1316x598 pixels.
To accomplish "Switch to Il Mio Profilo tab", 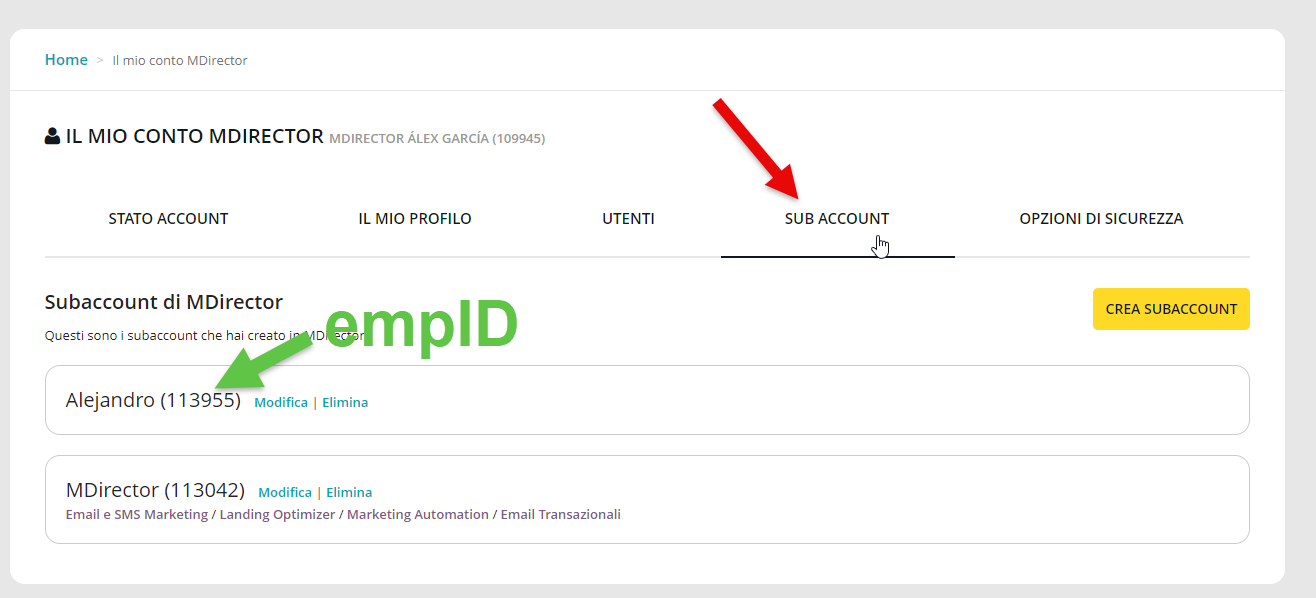I will [x=415, y=218].
